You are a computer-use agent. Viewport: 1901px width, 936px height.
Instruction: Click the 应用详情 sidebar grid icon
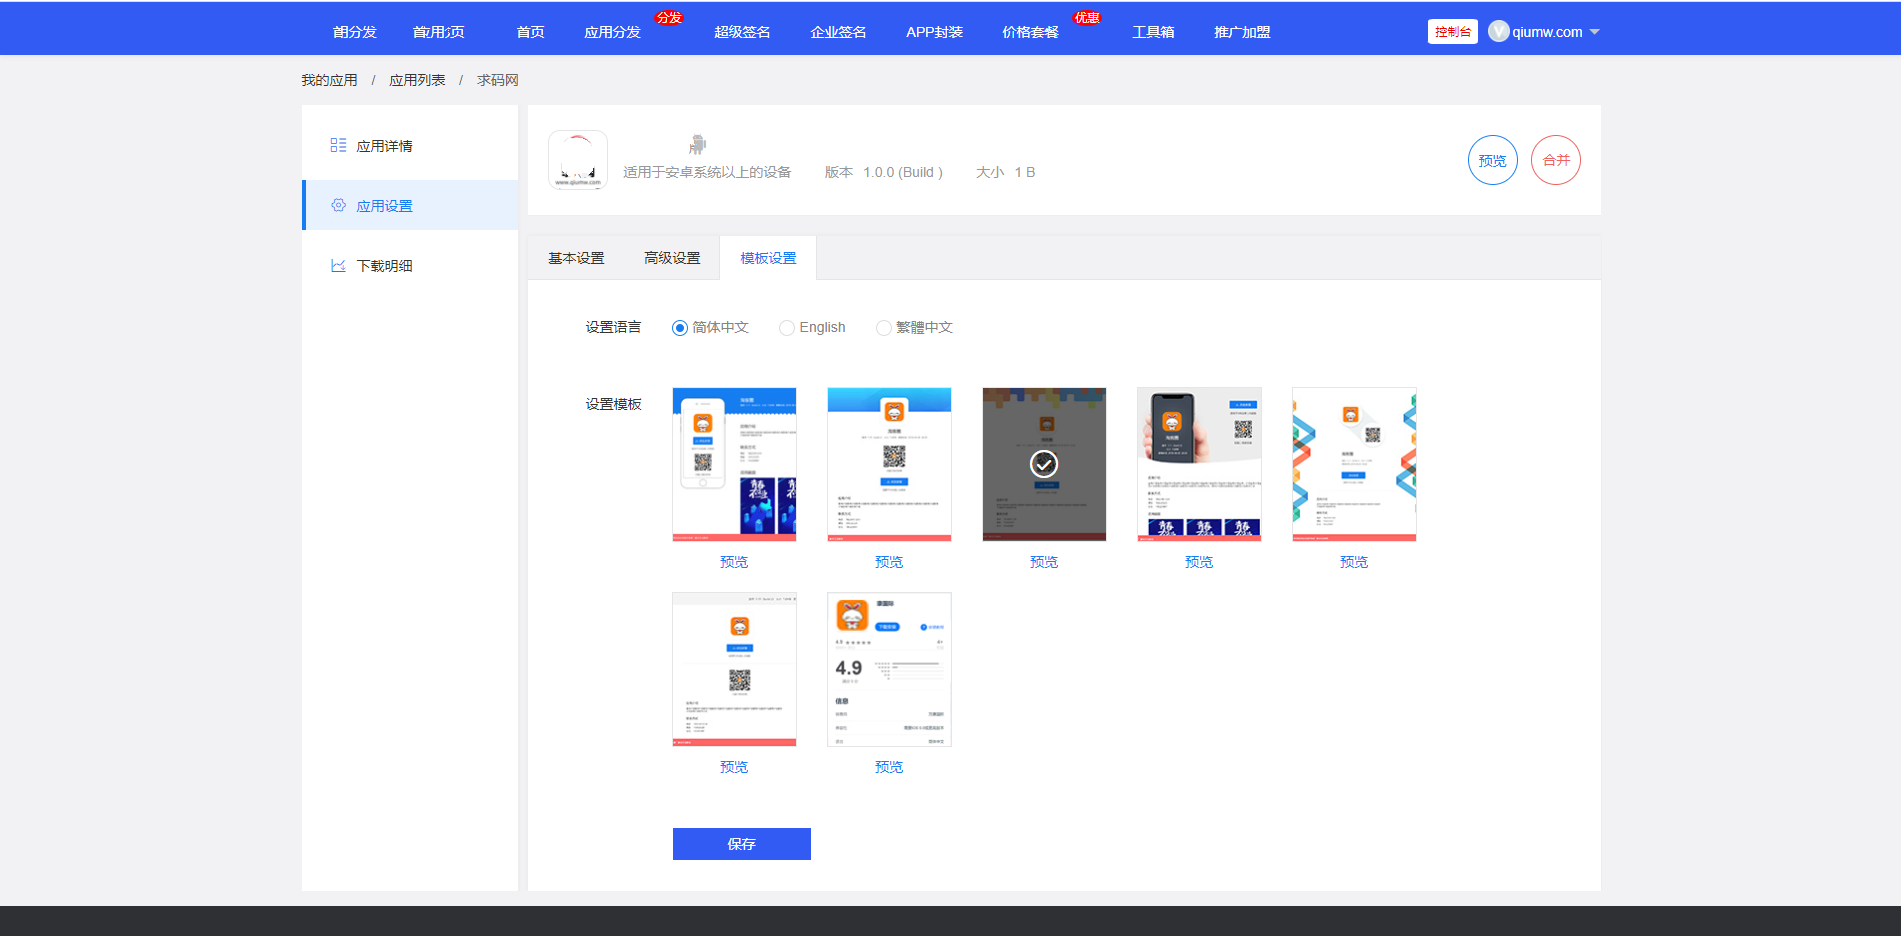click(338, 146)
